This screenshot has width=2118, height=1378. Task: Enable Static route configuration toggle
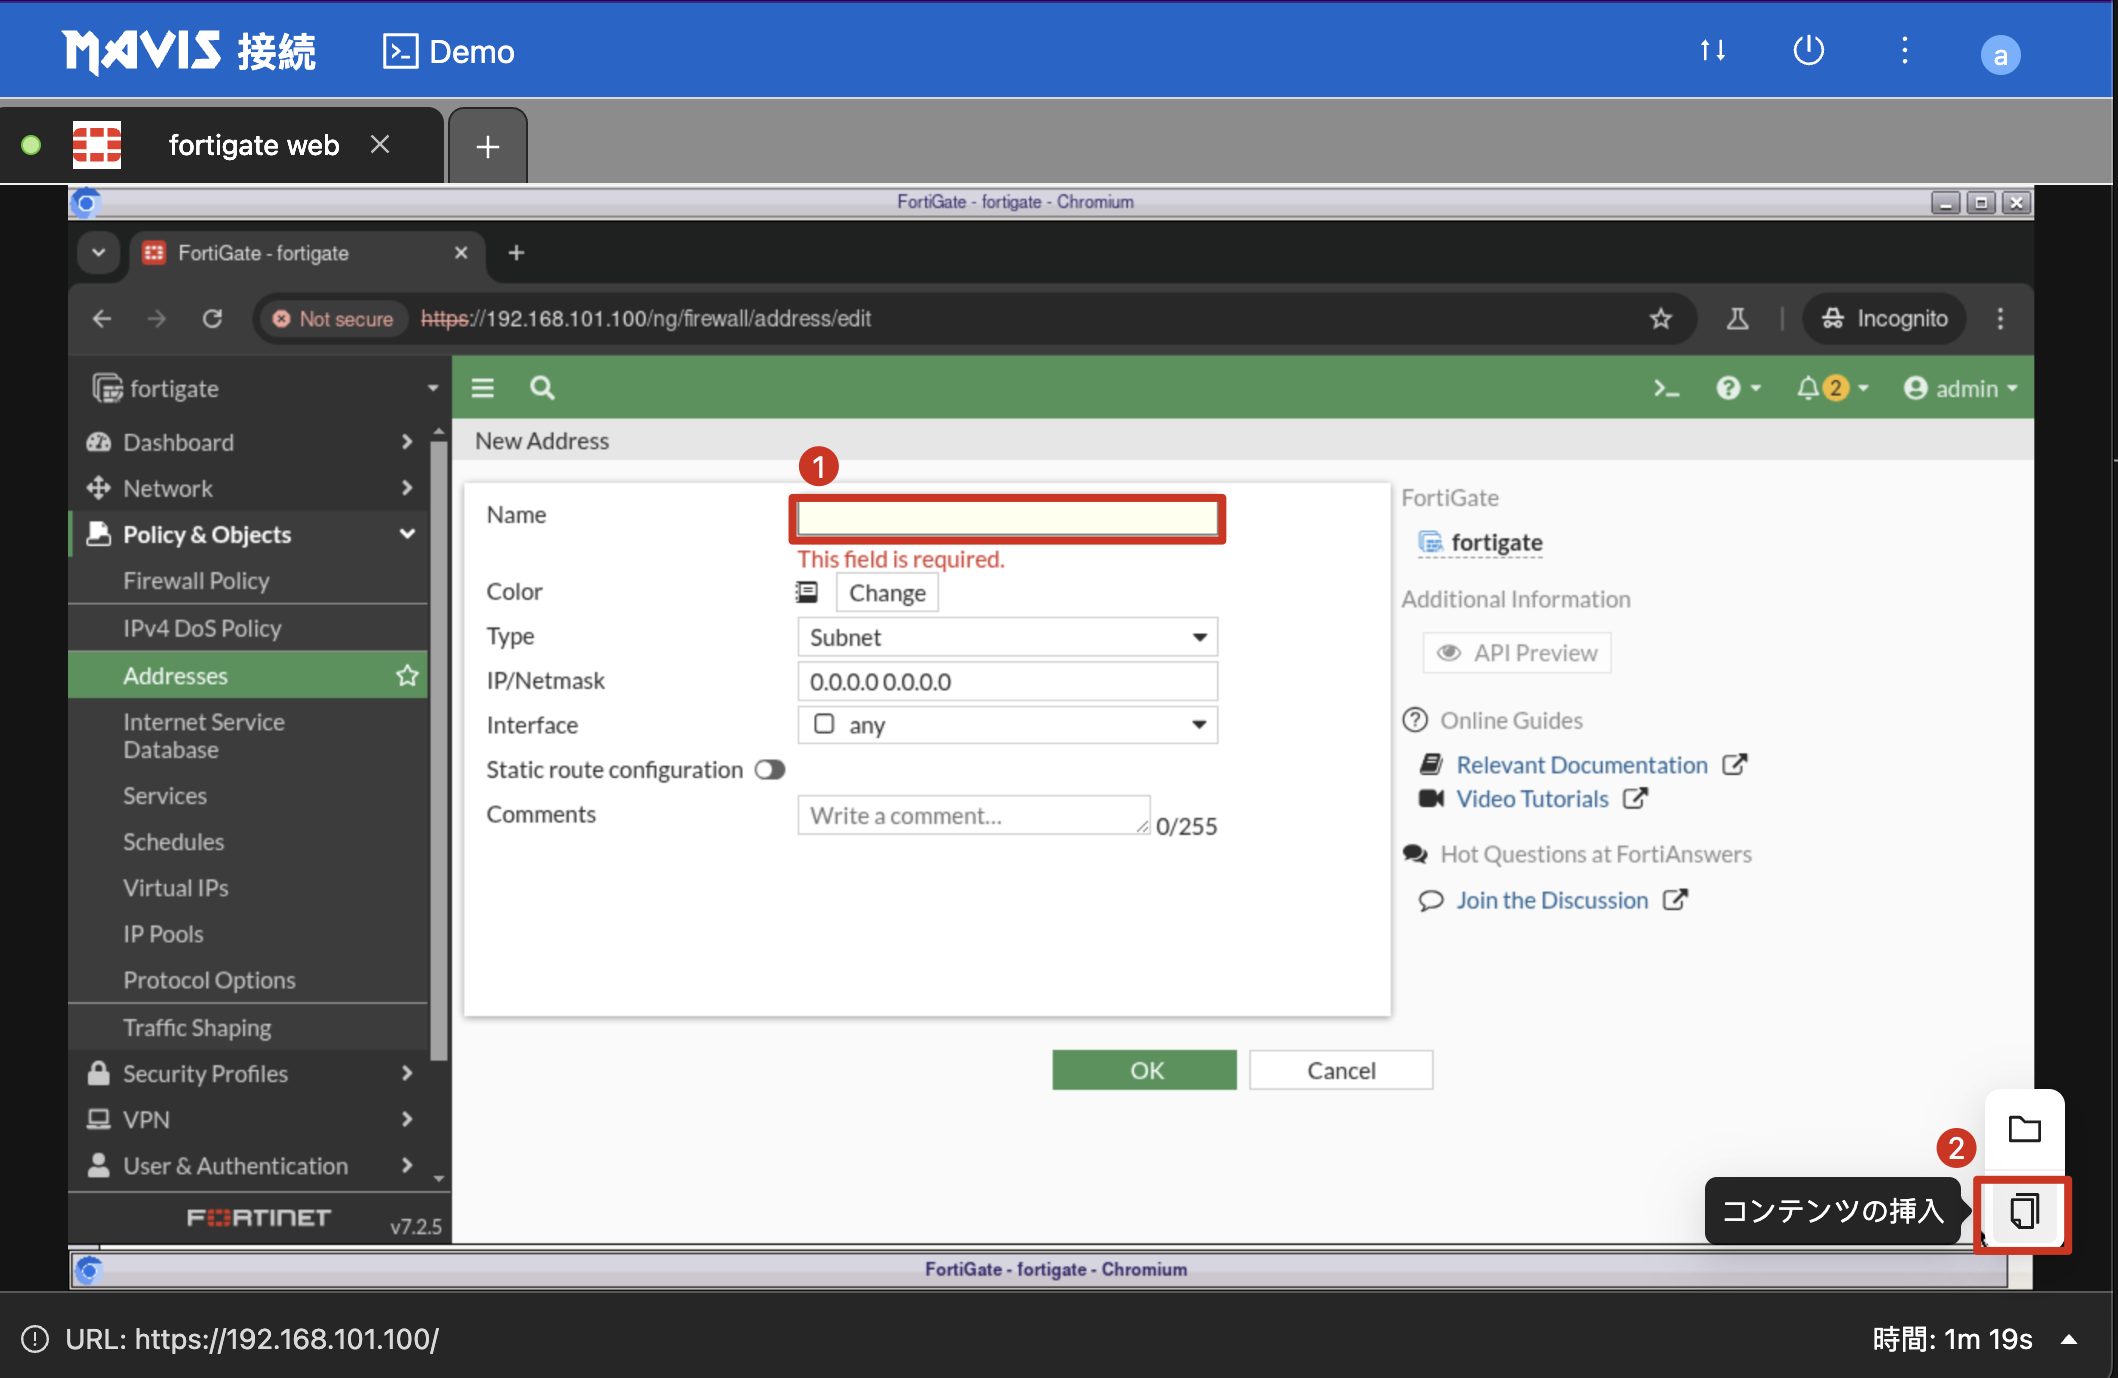770,770
